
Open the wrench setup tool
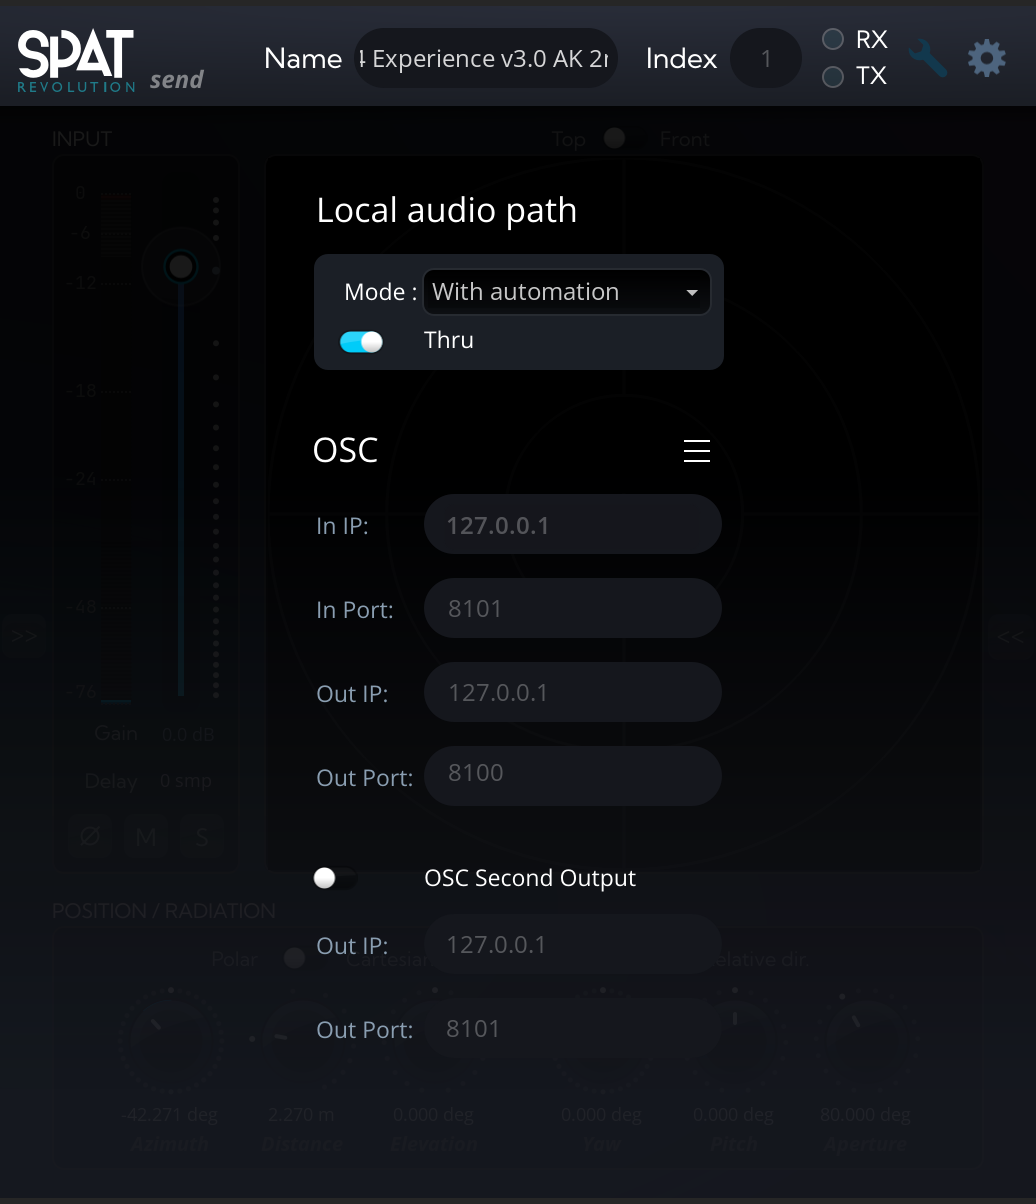pyautogui.click(x=928, y=57)
